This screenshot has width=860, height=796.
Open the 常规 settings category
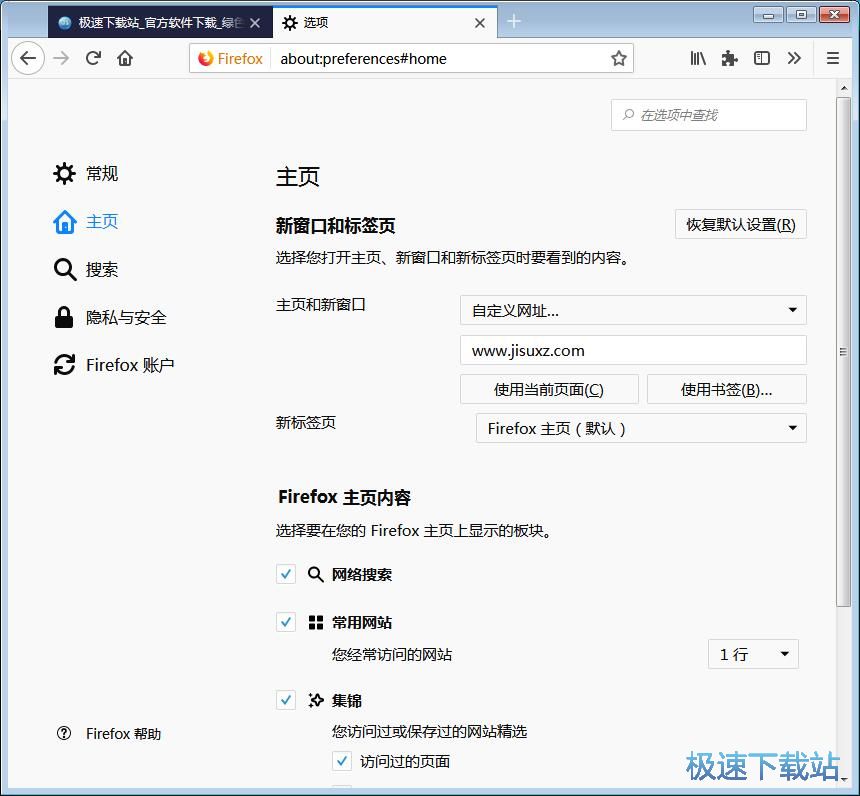click(86, 173)
